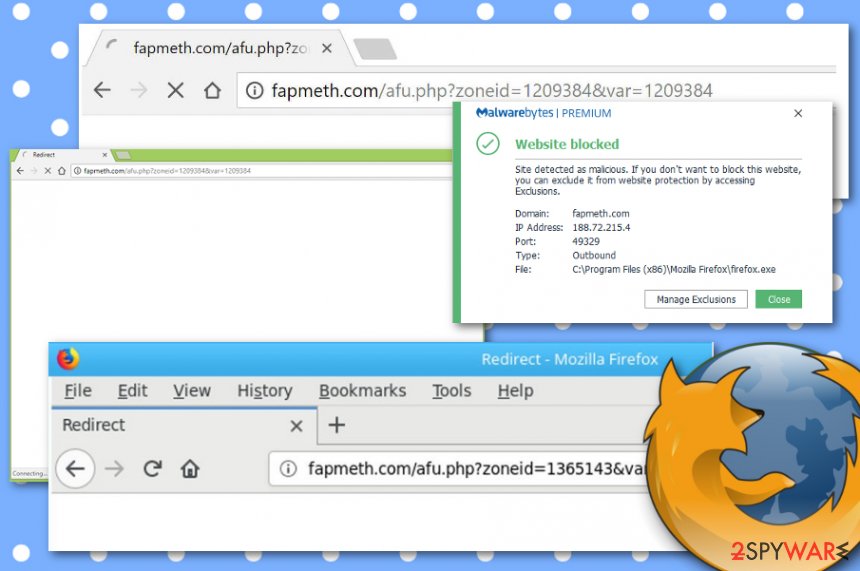Click the Firefox back button
This screenshot has height=571, width=860.
click(75, 468)
